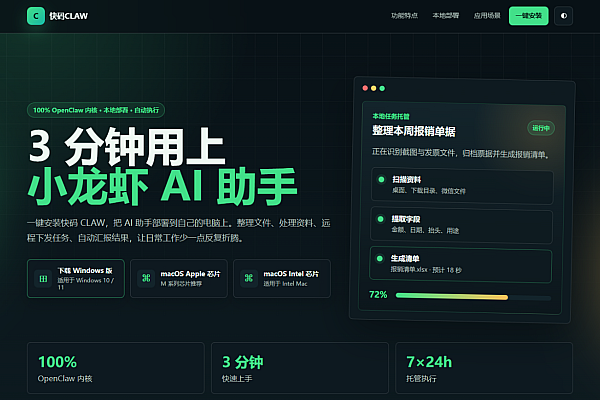Select the 生成清单 step row
Screen dimensions: 600x400
click(460, 265)
